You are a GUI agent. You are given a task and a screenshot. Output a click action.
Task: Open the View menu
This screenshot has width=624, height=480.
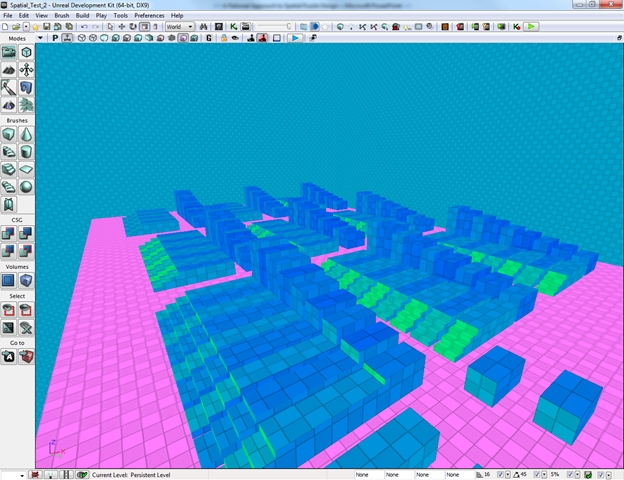[41, 16]
